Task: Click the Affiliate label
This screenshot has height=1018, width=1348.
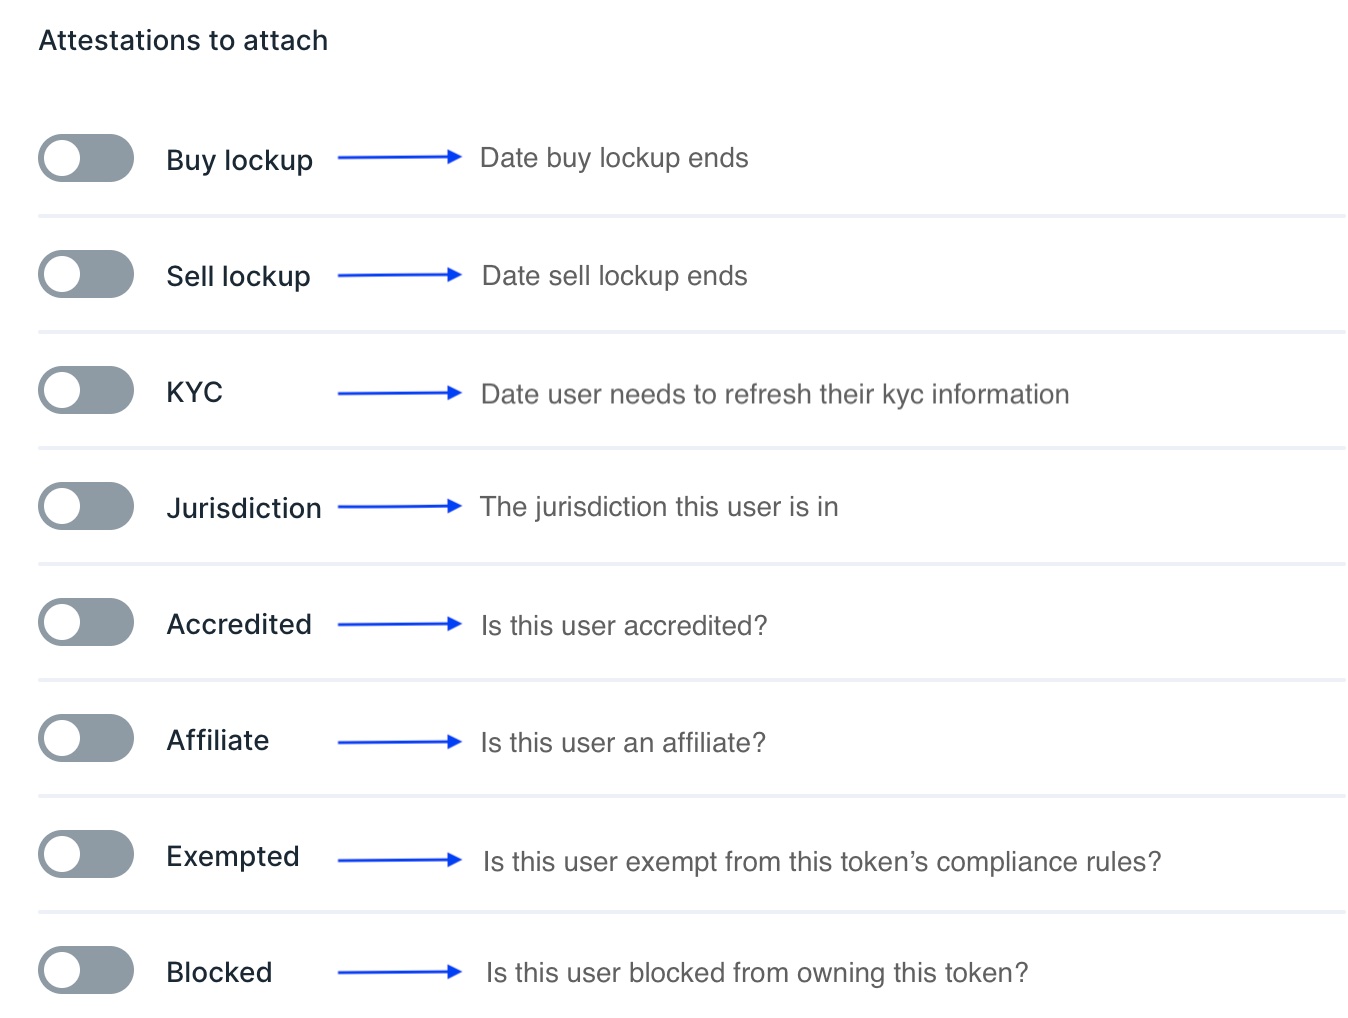Action: point(218,740)
